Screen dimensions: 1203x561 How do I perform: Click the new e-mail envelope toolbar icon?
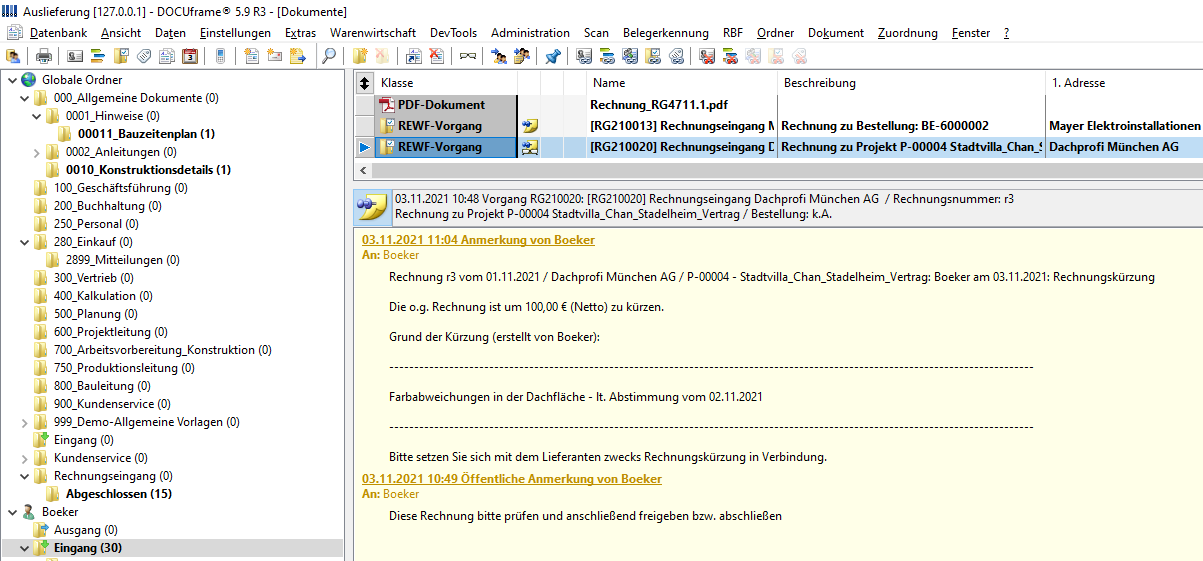(275, 56)
